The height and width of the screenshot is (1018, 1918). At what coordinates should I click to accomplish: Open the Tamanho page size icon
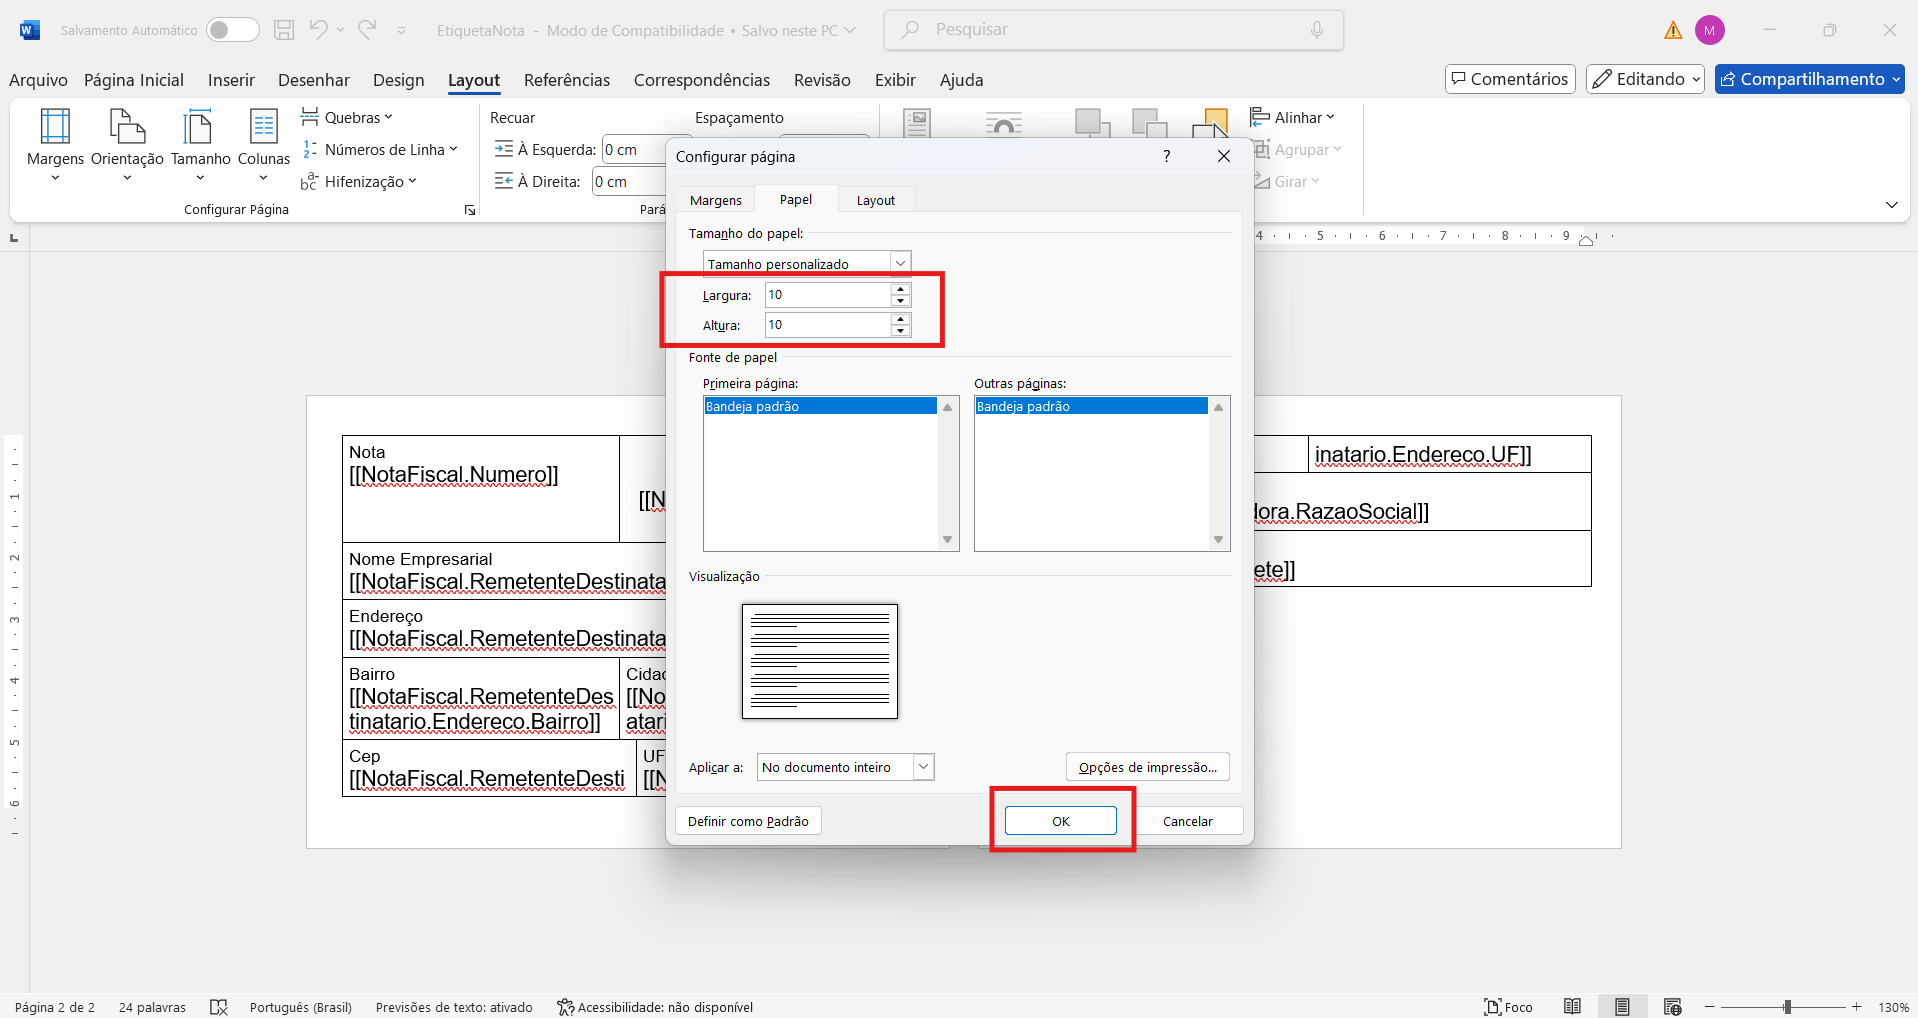pyautogui.click(x=200, y=128)
